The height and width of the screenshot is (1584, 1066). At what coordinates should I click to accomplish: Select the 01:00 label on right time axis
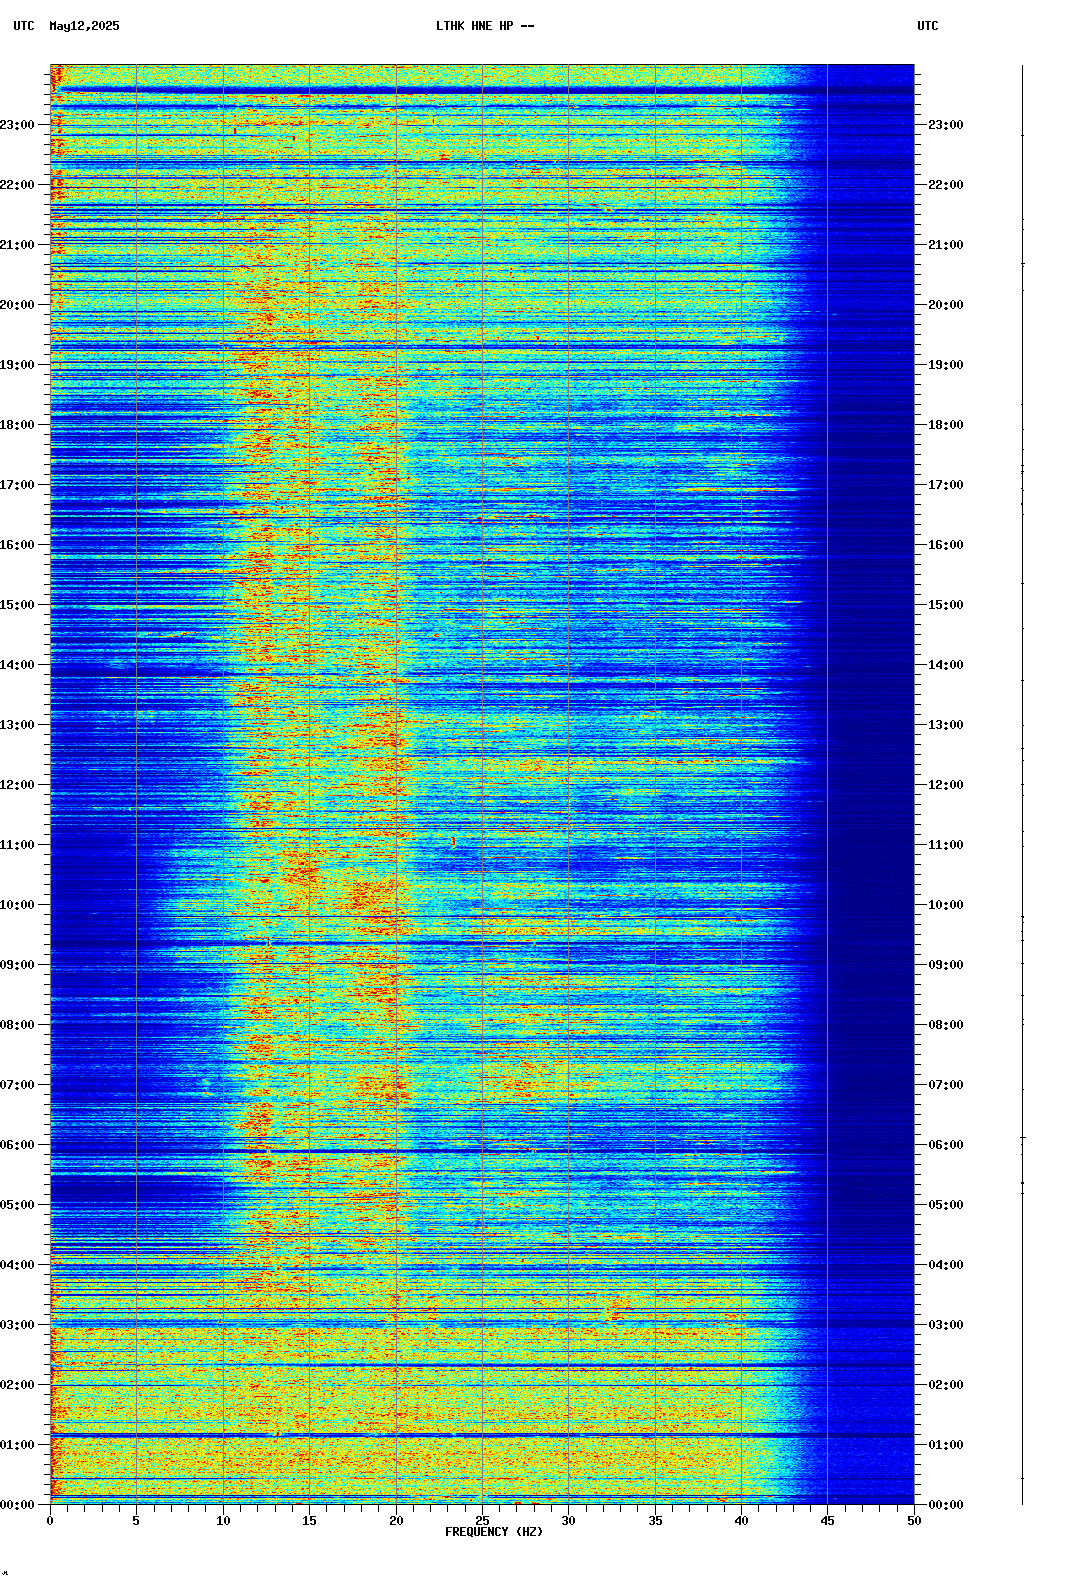tap(946, 1445)
